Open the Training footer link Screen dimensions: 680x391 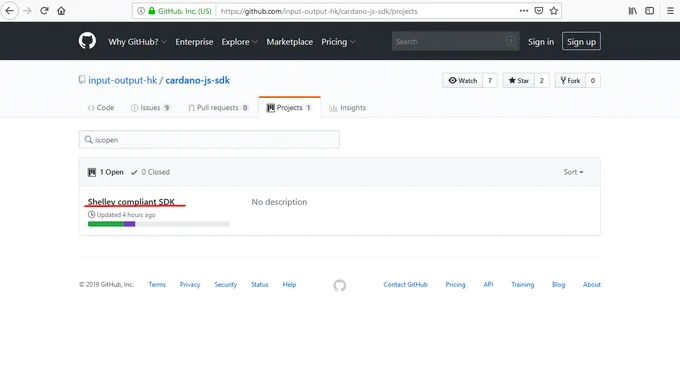coord(523,285)
